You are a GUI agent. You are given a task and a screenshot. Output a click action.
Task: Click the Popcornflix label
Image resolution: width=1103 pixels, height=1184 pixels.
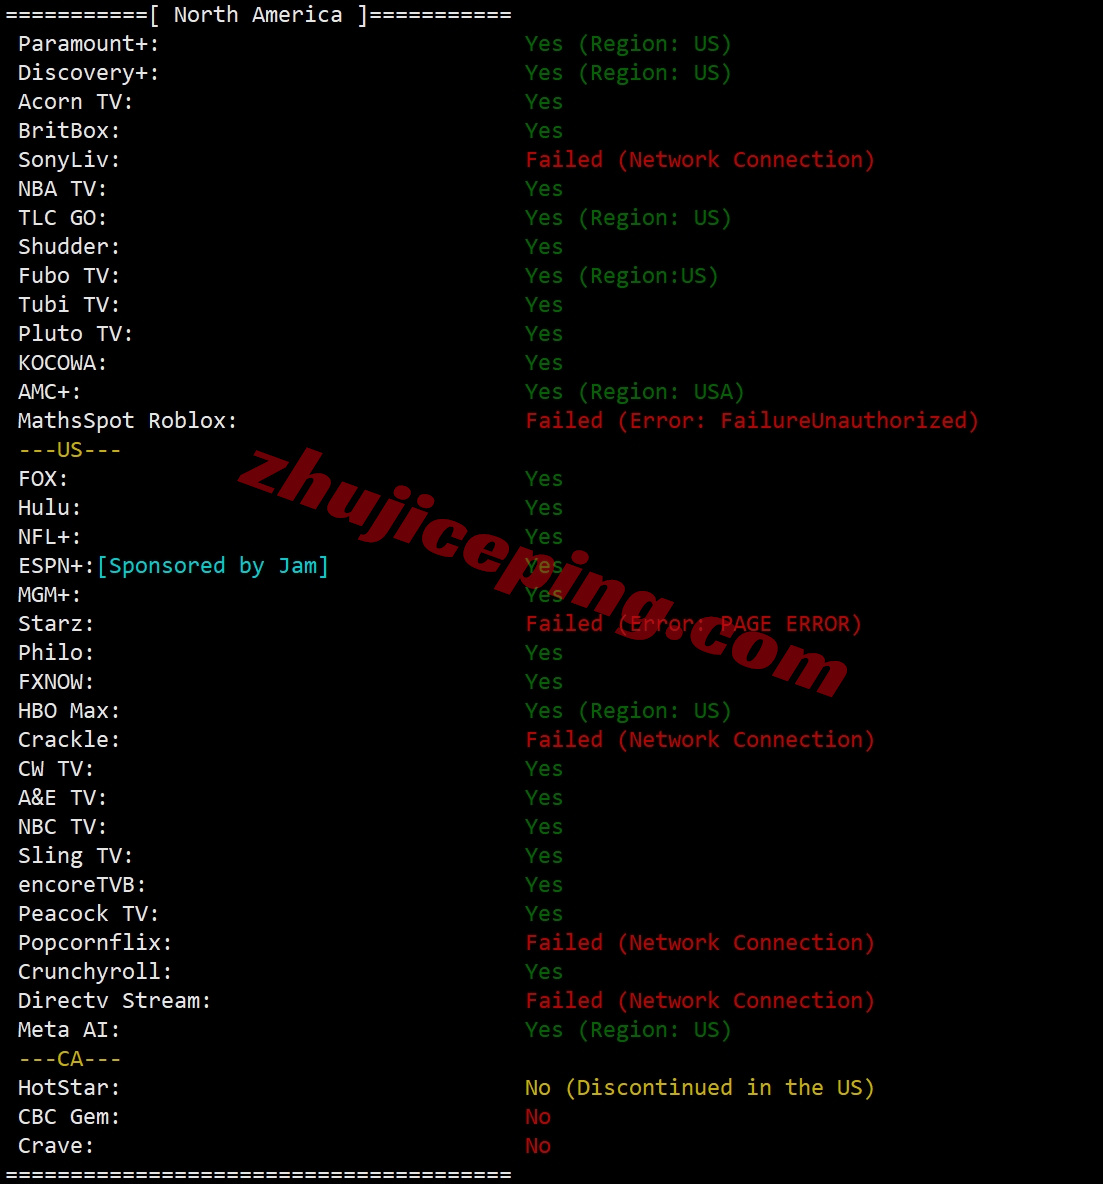(95, 943)
